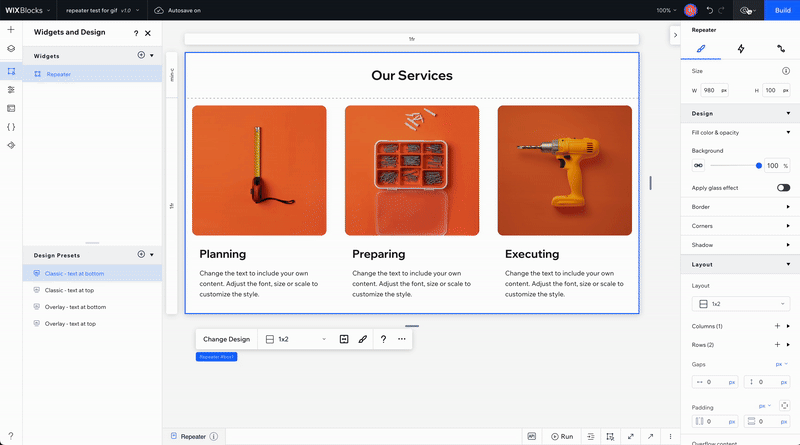Edit the horizontal gap field

[x=714, y=382]
